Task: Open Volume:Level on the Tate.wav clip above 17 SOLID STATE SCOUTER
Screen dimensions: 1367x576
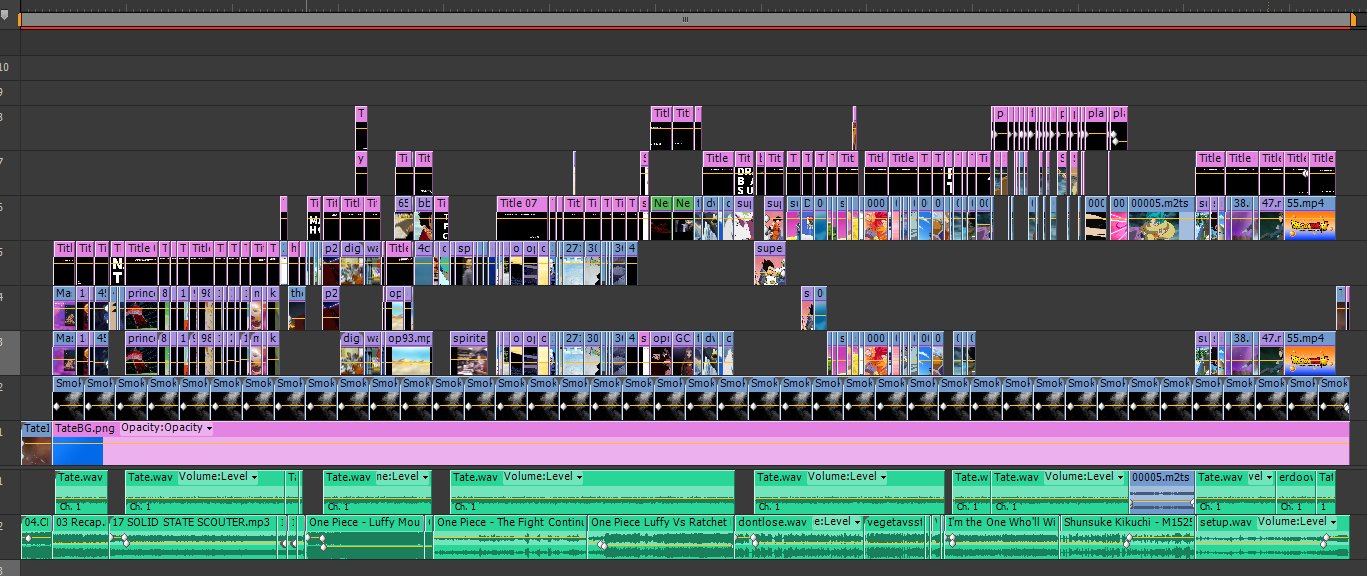Action: coord(218,477)
